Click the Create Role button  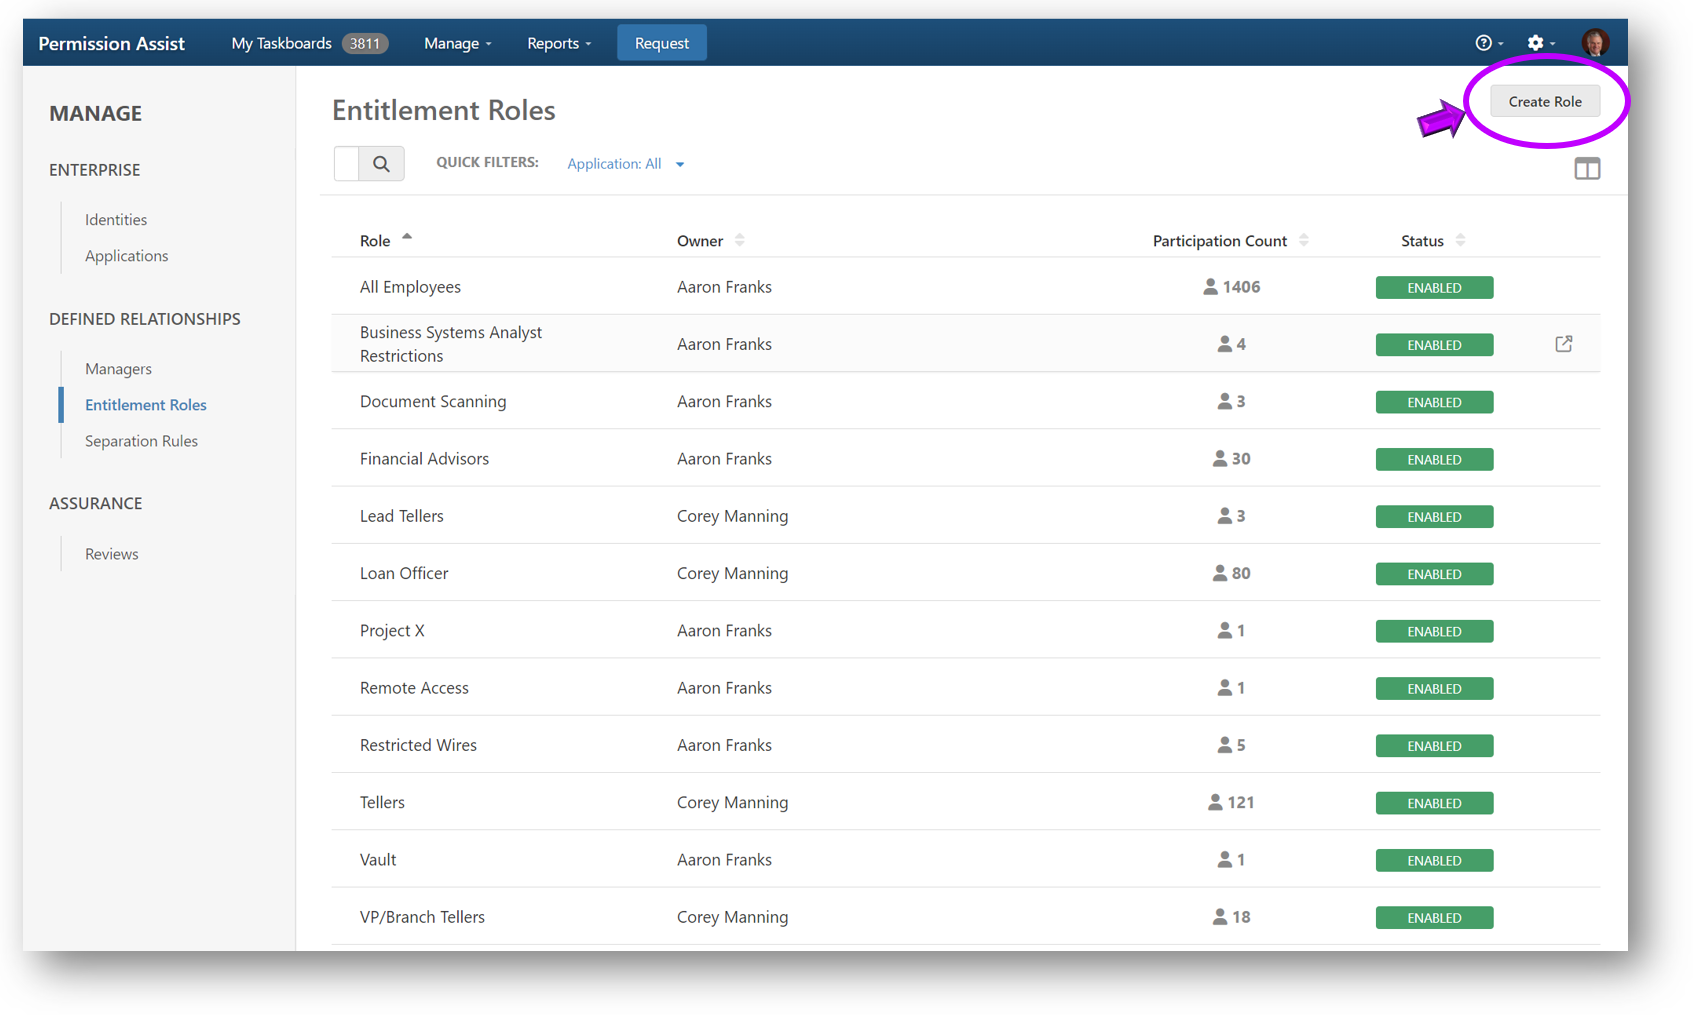coord(1544,101)
